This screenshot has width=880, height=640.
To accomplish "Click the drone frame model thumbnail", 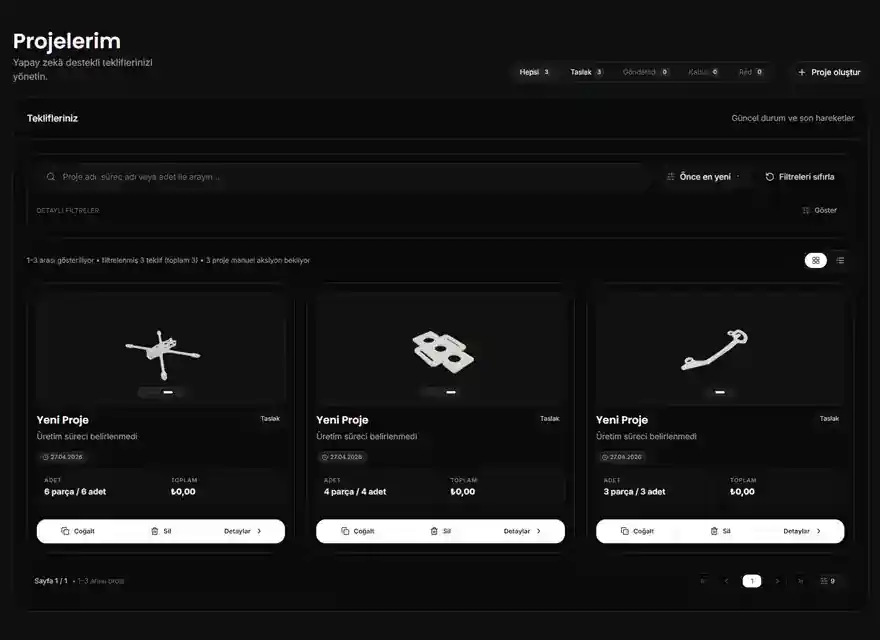I will (163, 354).
